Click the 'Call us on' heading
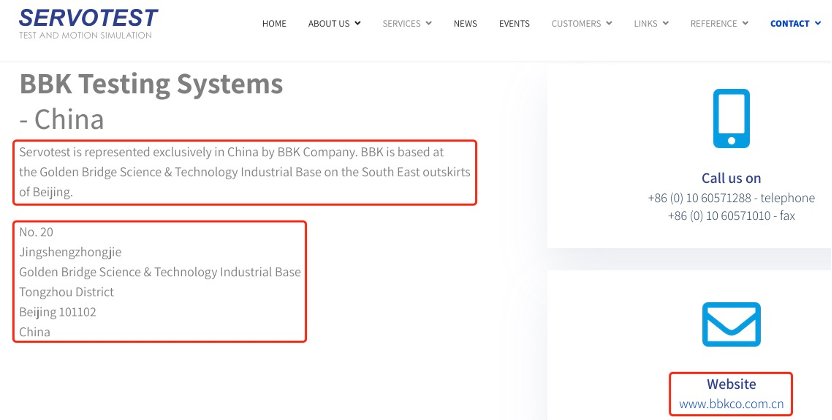The height and width of the screenshot is (420, 832). click(x=731, y=178)
